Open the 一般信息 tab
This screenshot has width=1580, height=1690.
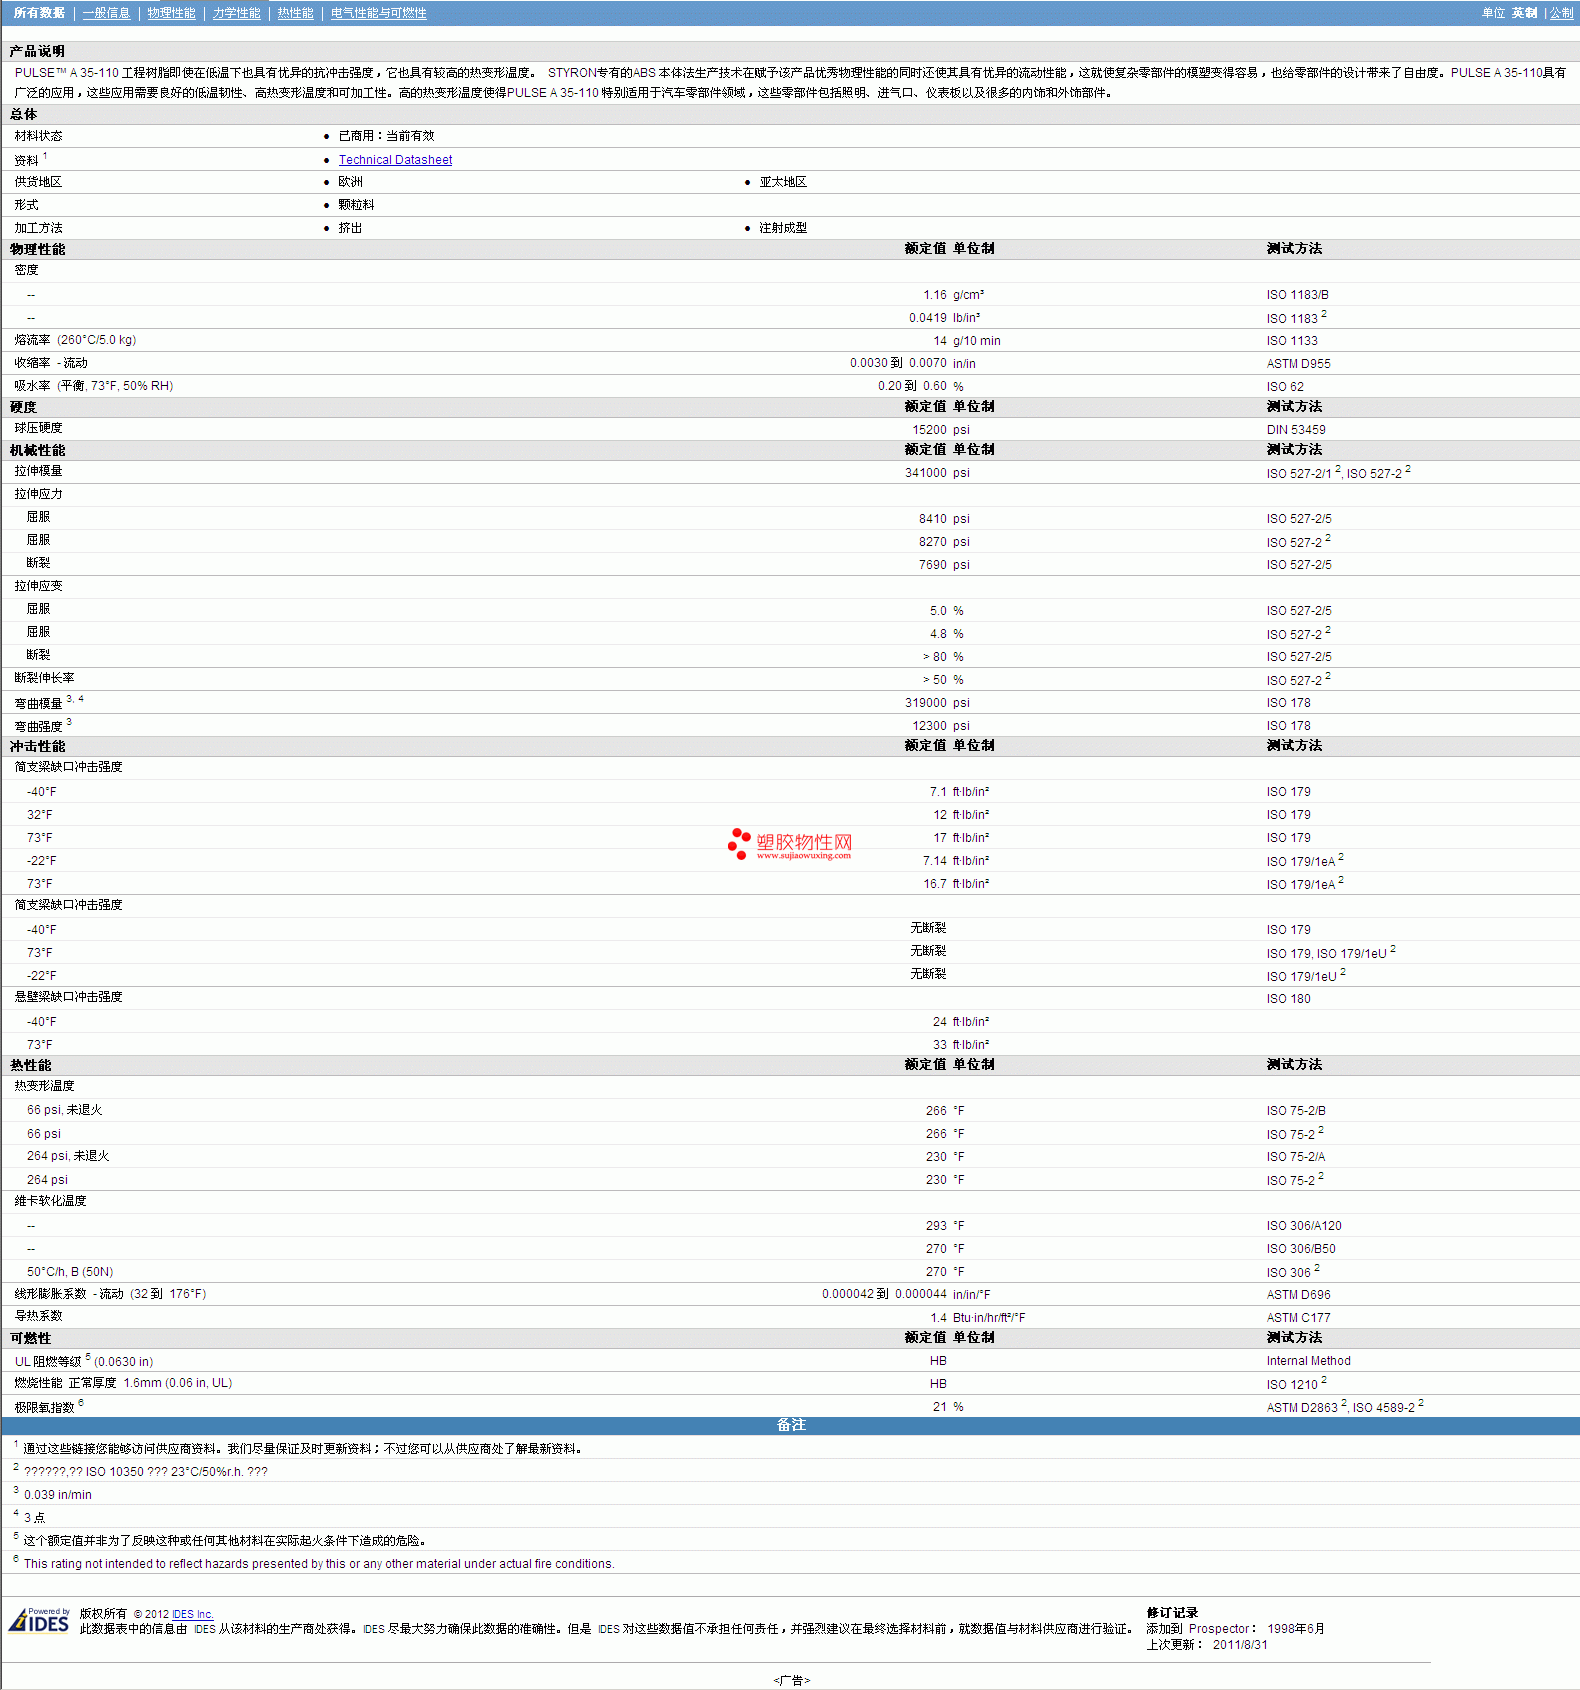[106, 13]
